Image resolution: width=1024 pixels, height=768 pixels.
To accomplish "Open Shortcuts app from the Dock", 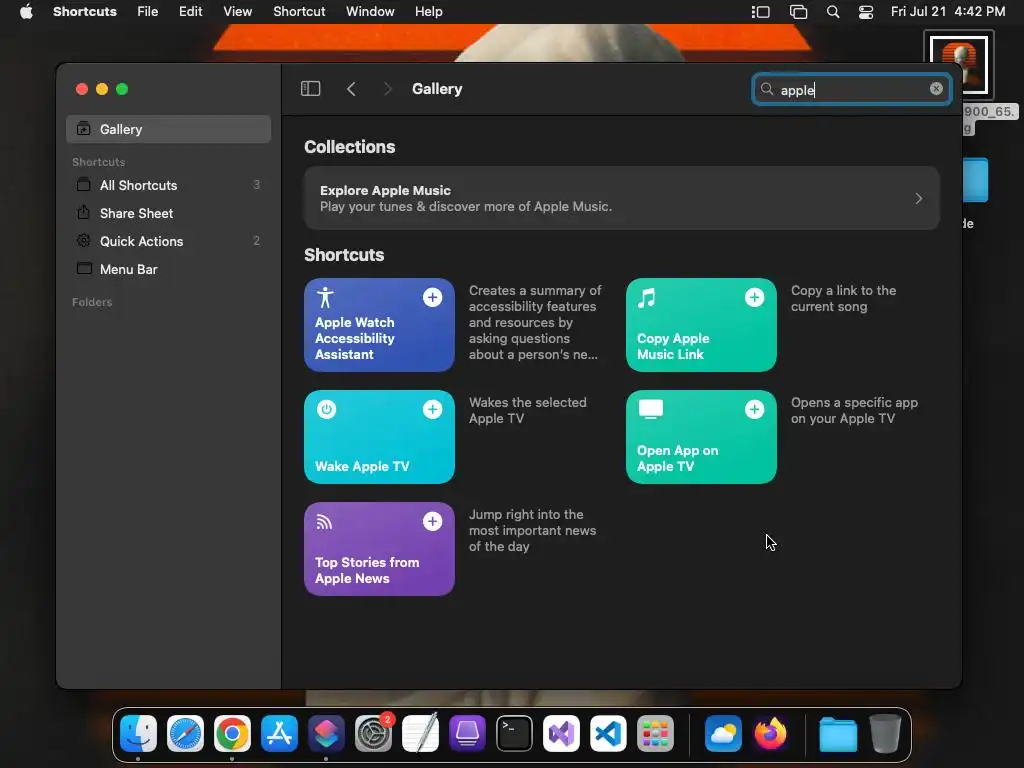I will point(327,733).
